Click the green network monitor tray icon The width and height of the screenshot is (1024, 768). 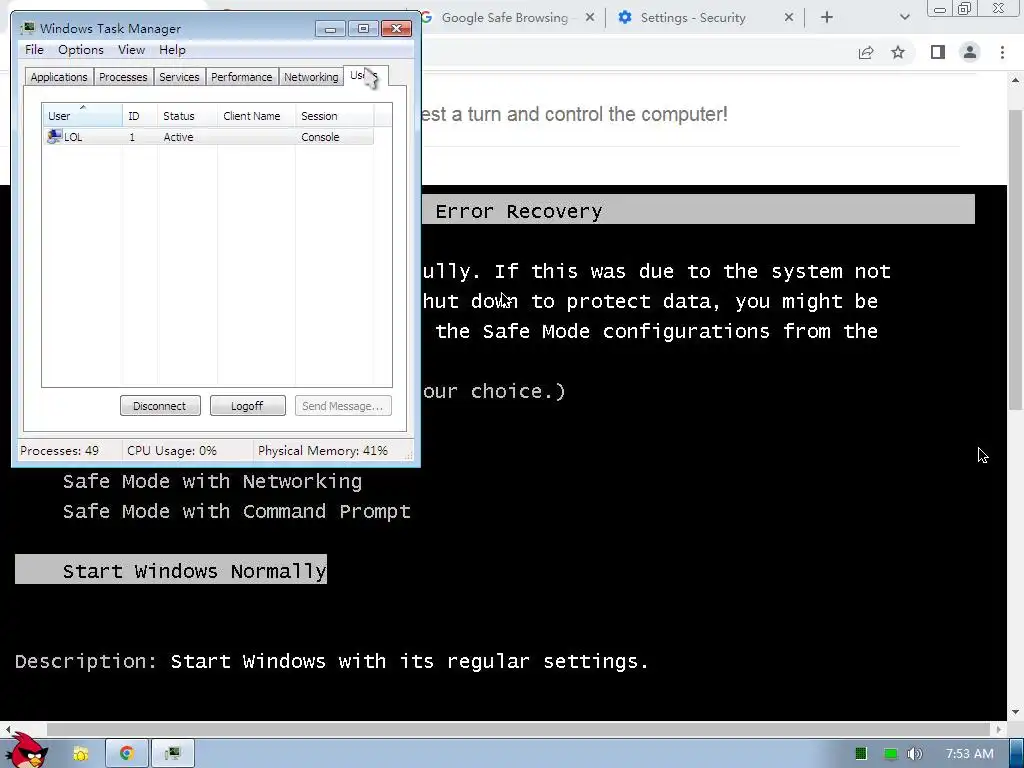(x=890, y=754)
